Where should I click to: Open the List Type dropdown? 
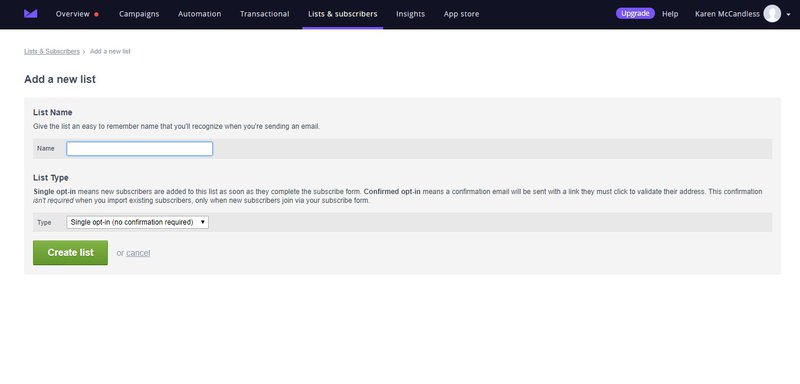click(137, 222)
